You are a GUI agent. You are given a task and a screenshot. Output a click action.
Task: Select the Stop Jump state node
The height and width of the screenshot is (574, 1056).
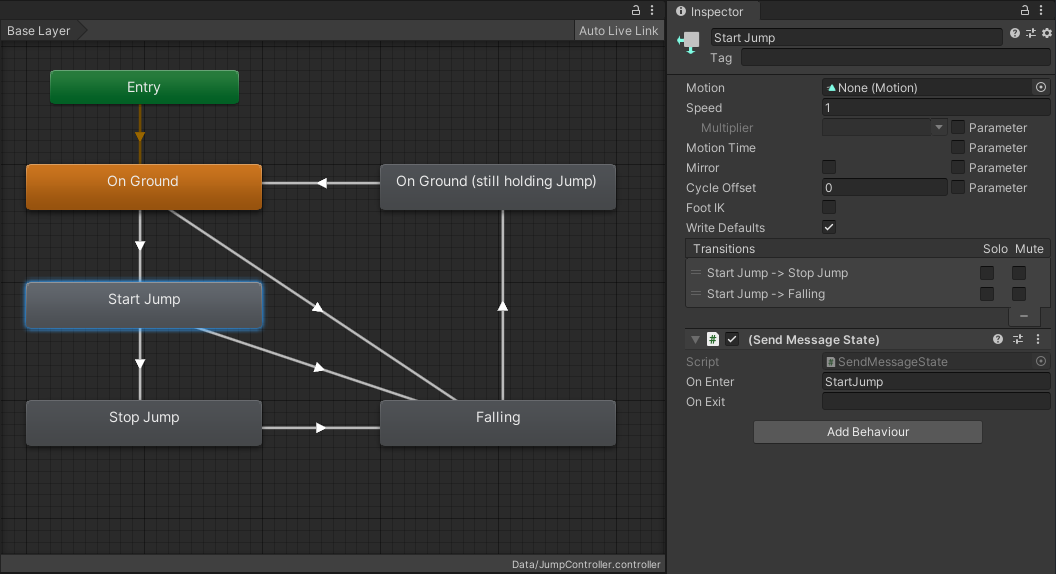[x=143, y=423]
